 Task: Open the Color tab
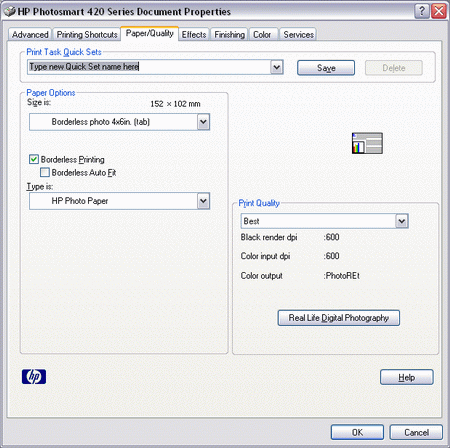(262, 35)
